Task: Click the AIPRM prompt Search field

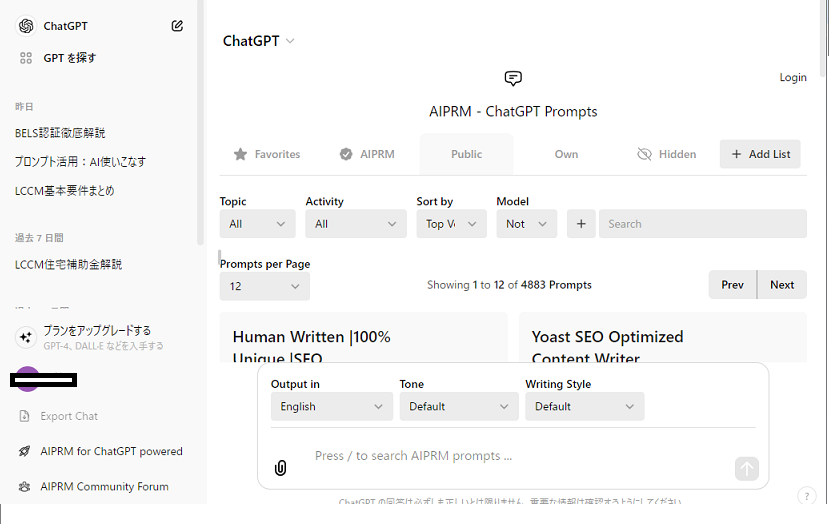Action: [703, 224]
